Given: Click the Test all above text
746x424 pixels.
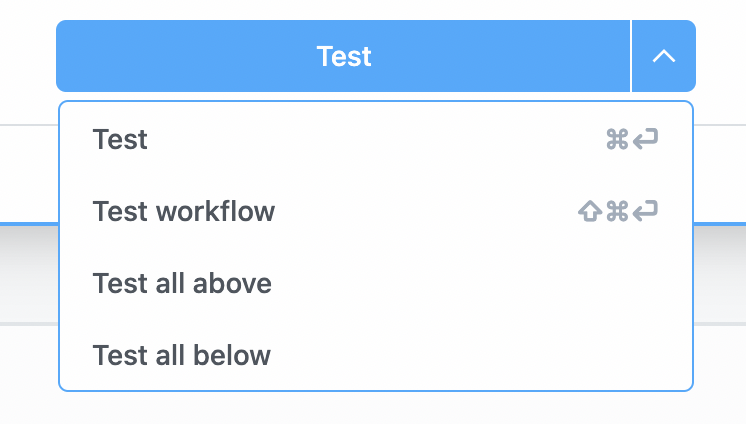Looking at the screenshot, I should 182,283.
